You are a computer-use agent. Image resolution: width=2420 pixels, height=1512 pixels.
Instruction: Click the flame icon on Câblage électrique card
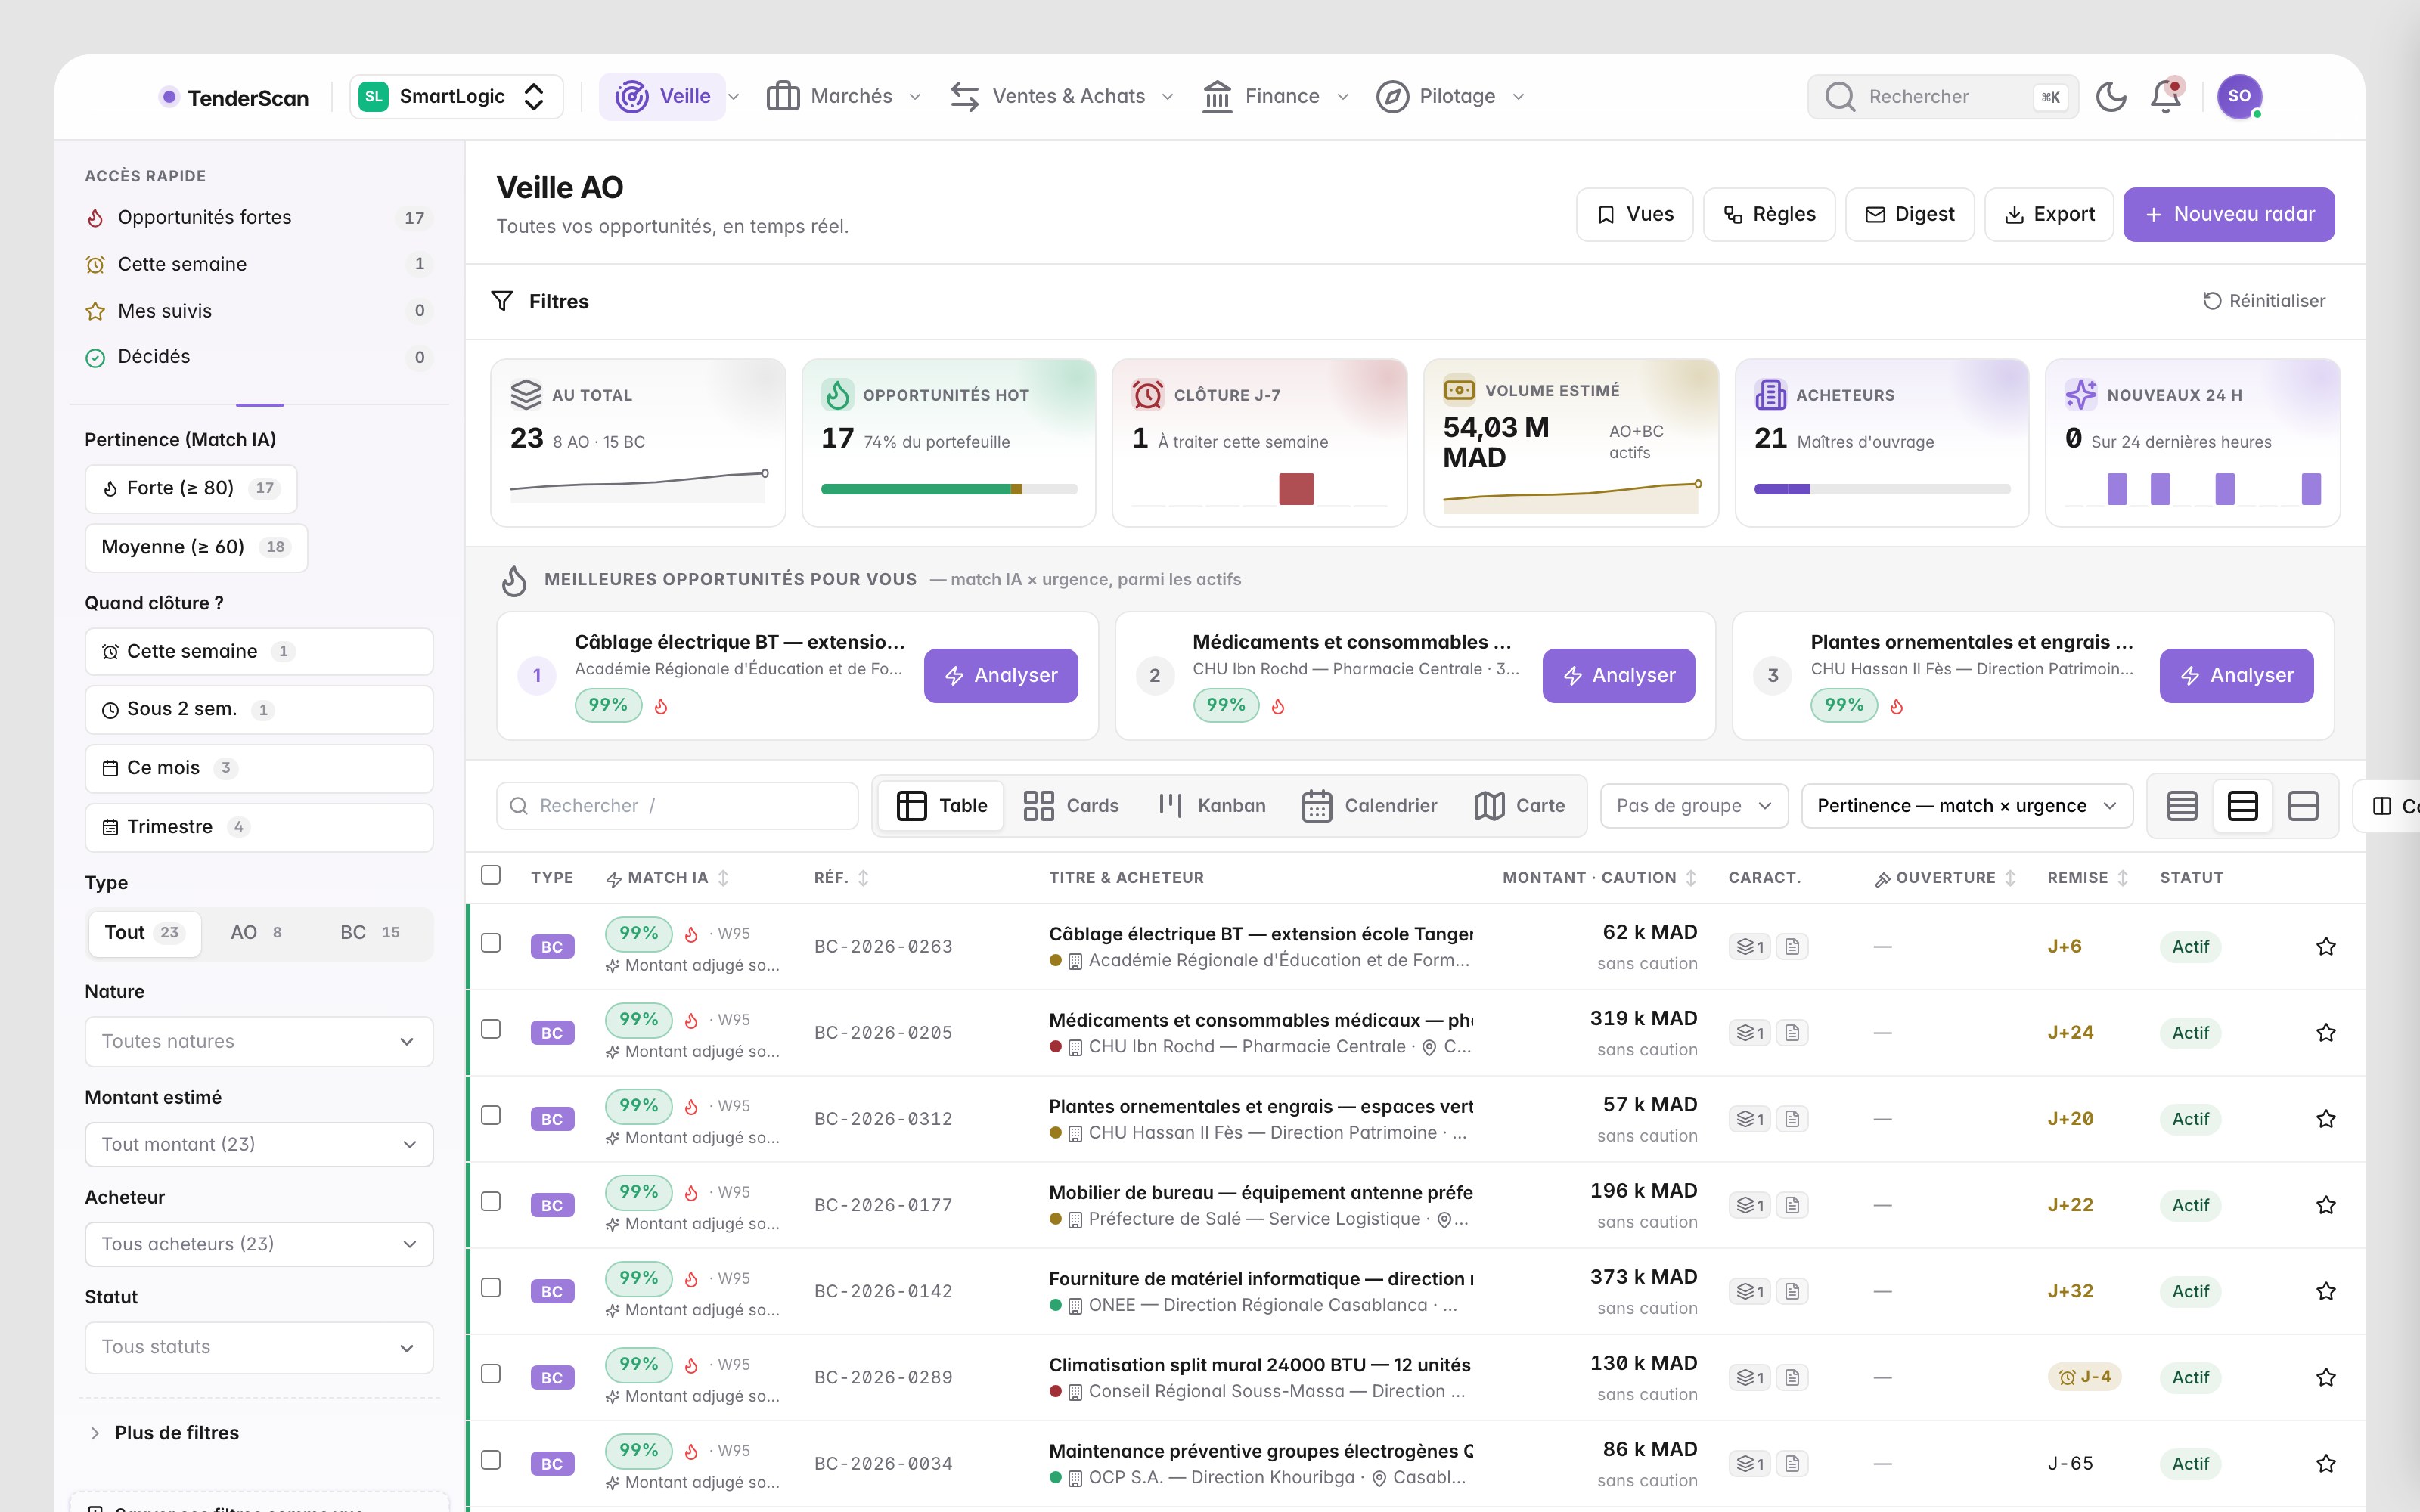(x=661, y=706)
